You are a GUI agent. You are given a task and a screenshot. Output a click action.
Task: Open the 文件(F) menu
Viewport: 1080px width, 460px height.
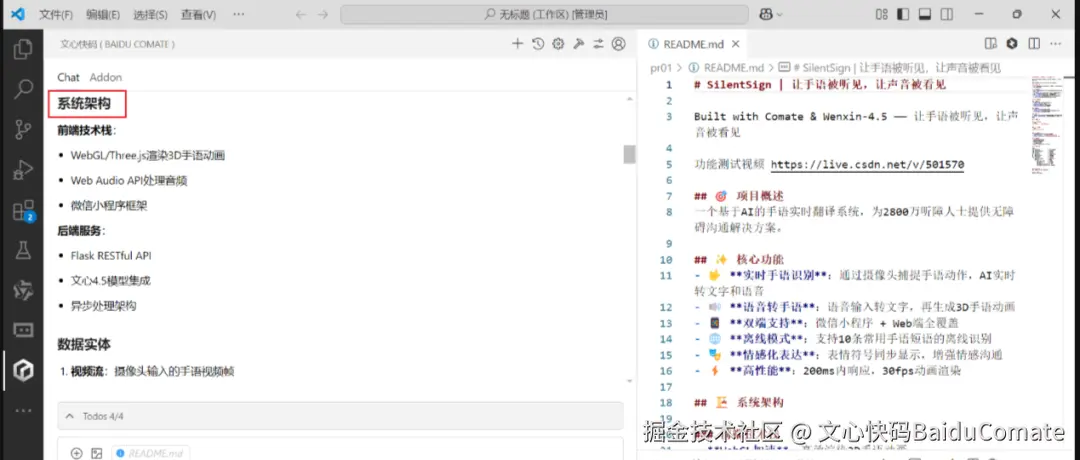click(56, 14)
